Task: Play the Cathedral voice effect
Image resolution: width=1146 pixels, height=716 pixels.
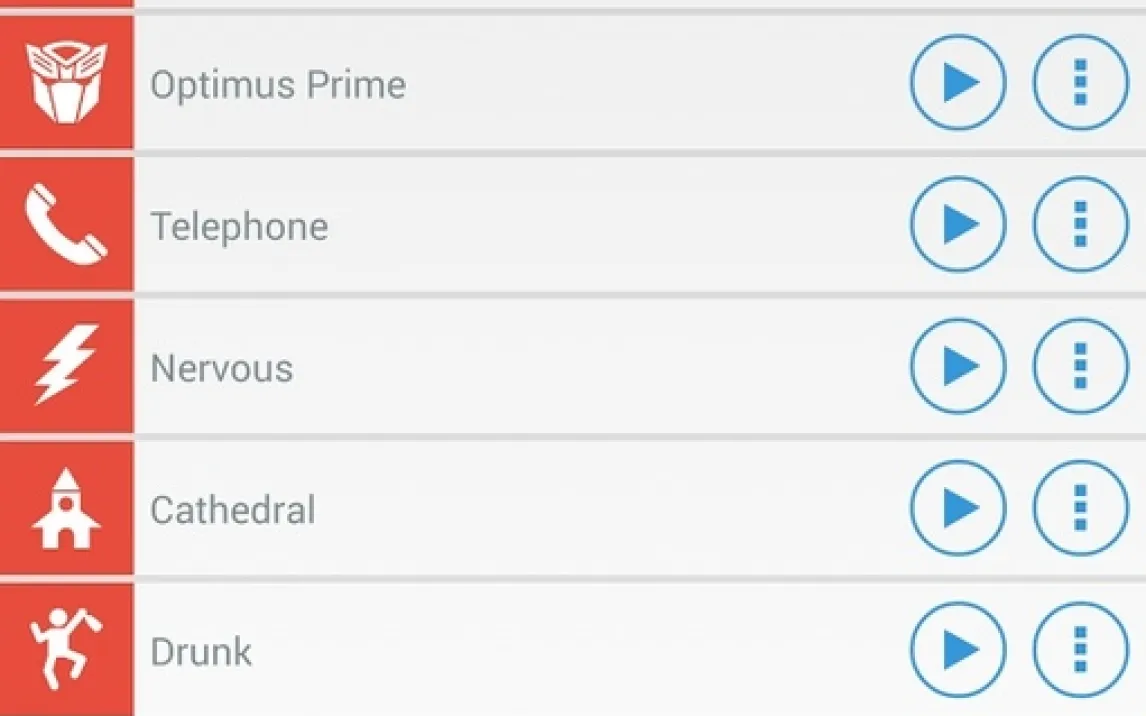Action: tap(958, 509)
